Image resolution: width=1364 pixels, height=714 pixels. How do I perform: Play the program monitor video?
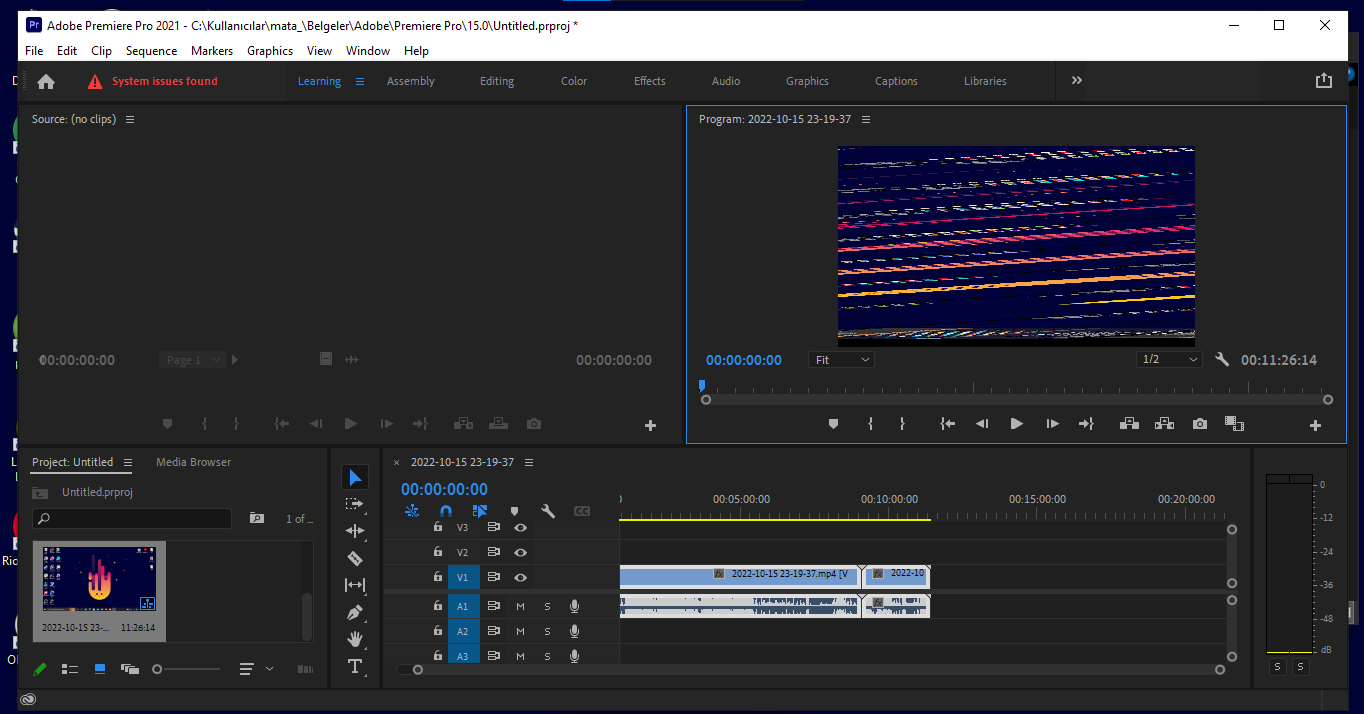coord(1016,424)
